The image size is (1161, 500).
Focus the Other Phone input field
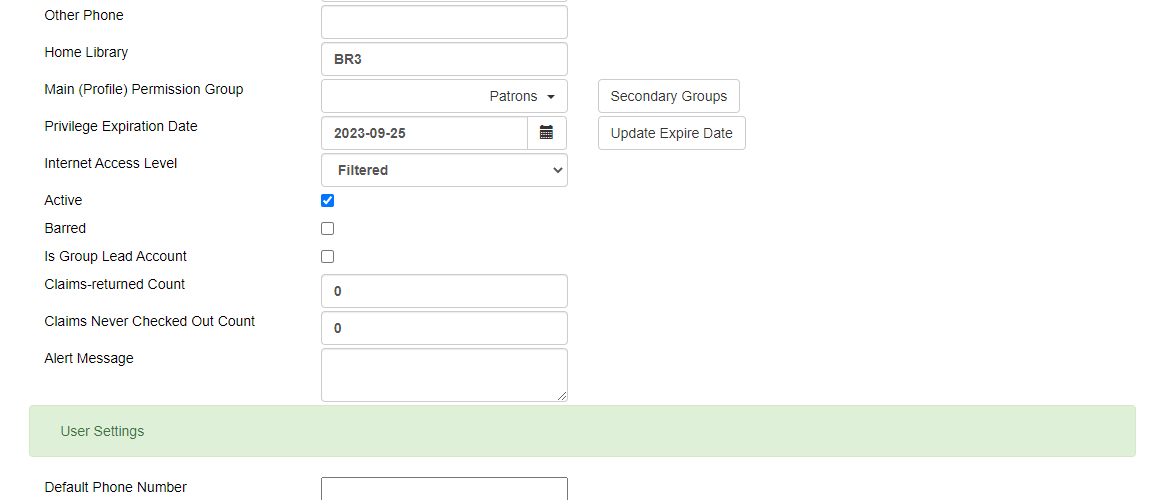click(444, 22)
